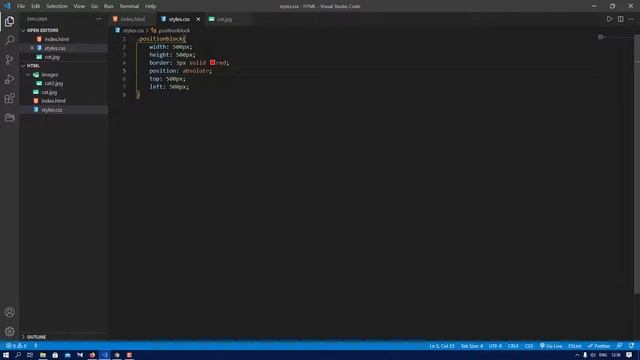The image size is (640, 360).
Task: Click the Split Editor icon
Action: tap(620, 19)
